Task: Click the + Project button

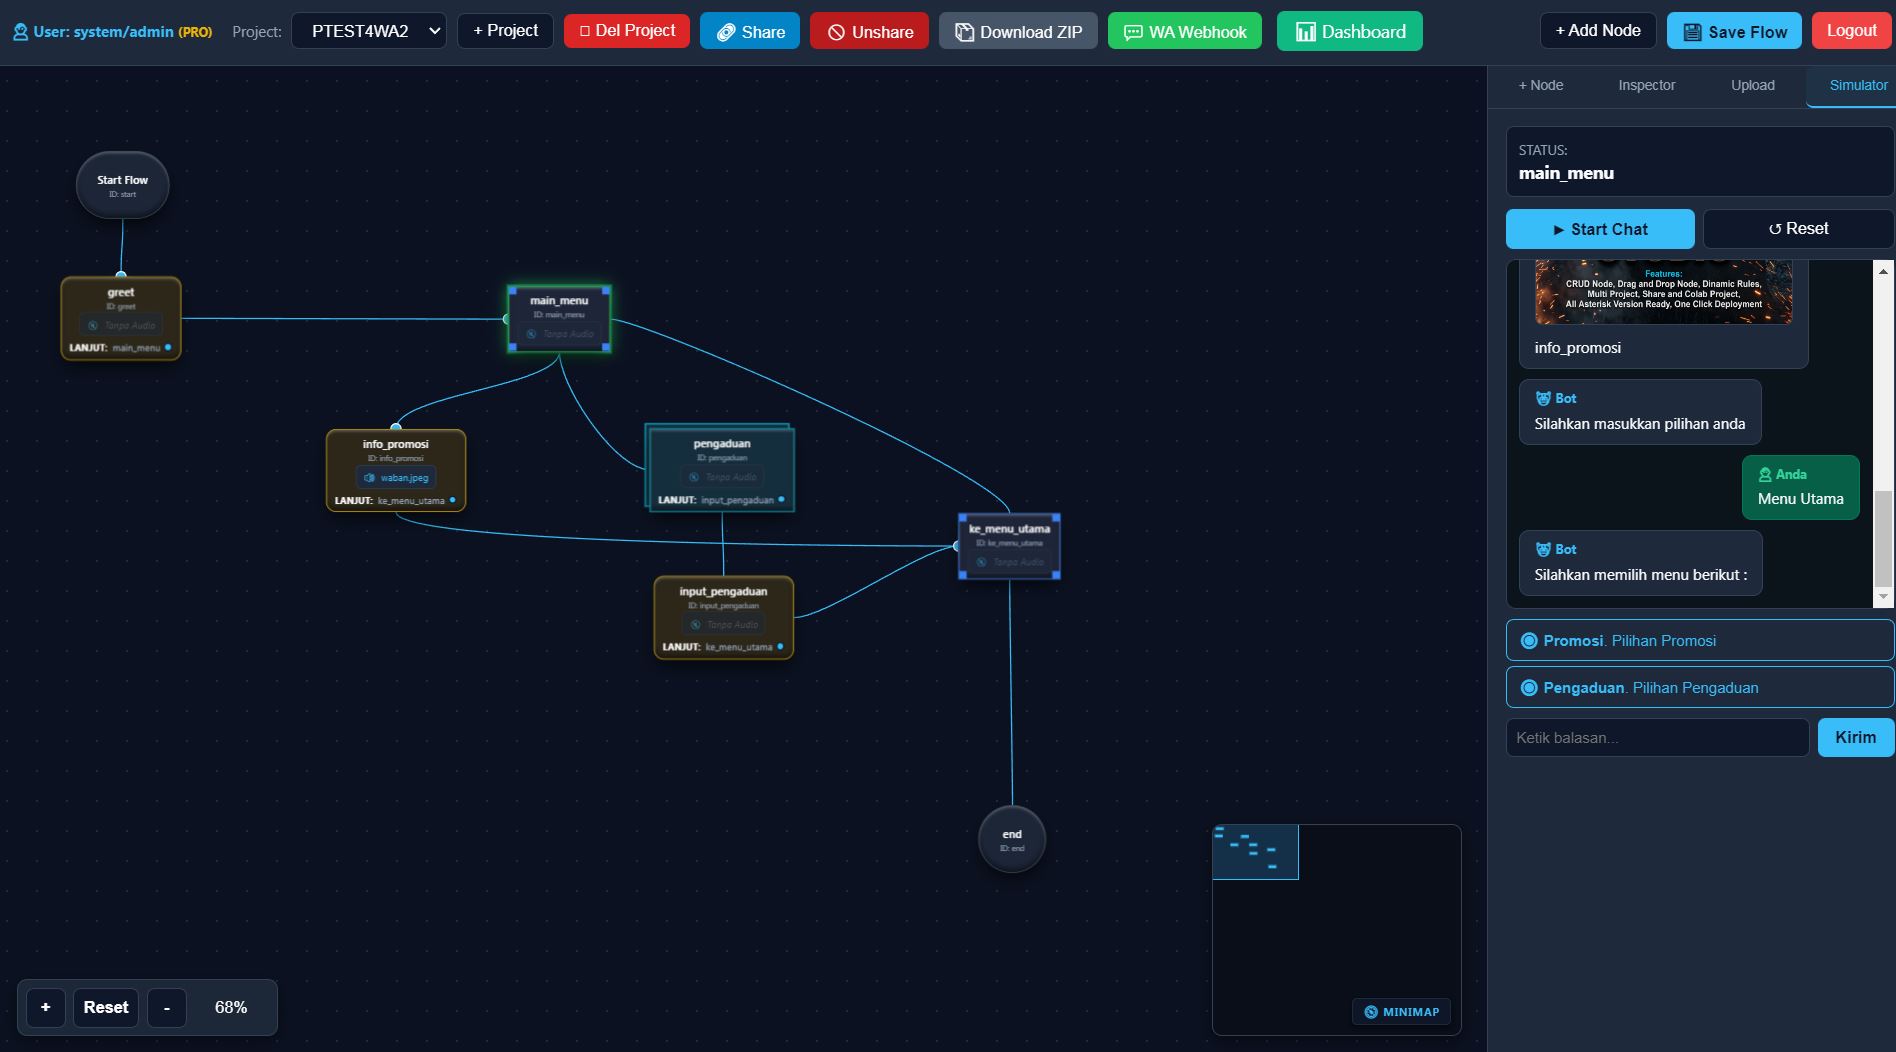Action: (x=505, y=31)
